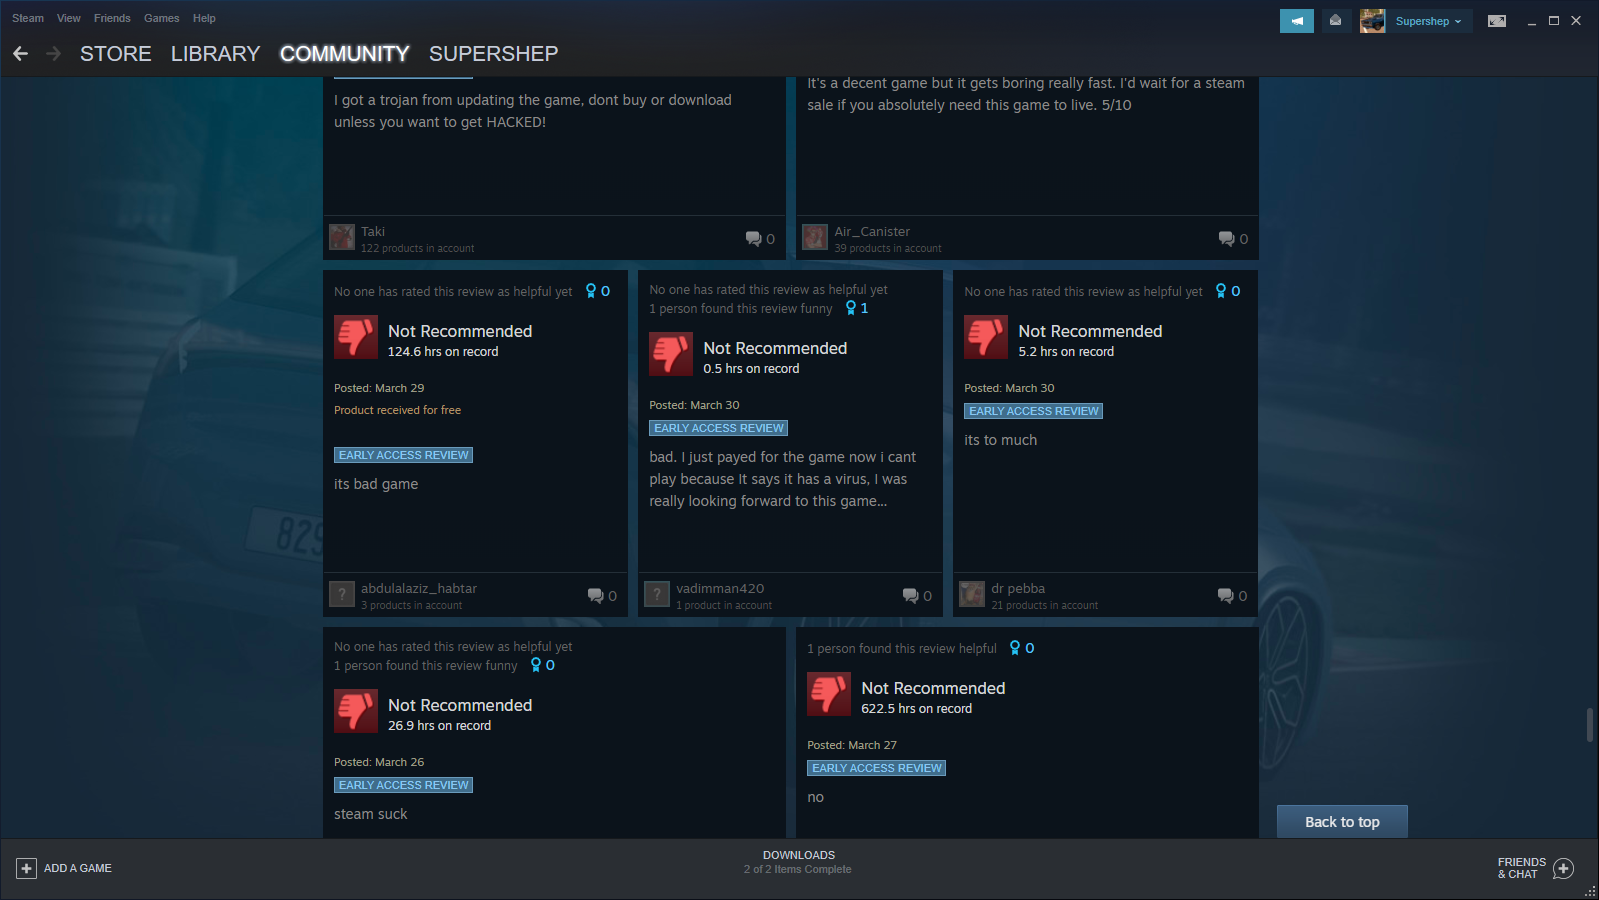Click the page vertical scrollbar thumb
Image resolution: width=1599 pixels, height=900 pixels.
click(x=1590, y=725)
